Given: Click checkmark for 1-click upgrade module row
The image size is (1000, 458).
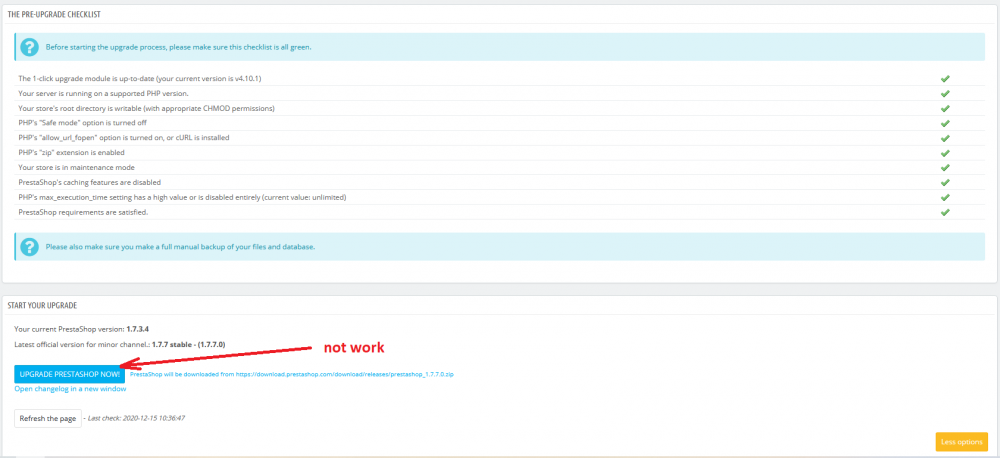Looking at the screenshot, I should click(x=945, y=78).
